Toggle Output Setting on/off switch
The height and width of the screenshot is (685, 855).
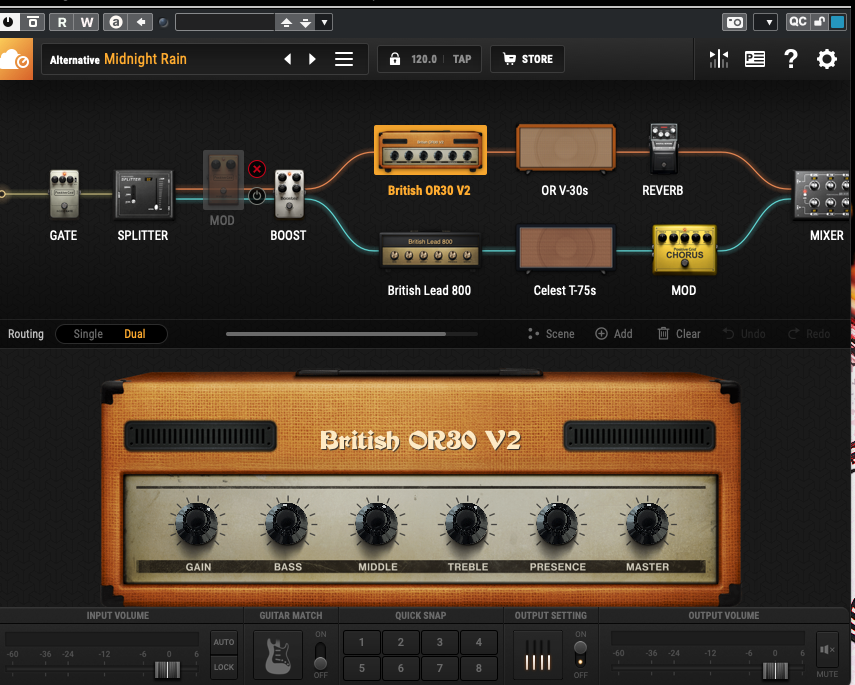point(581,654)
